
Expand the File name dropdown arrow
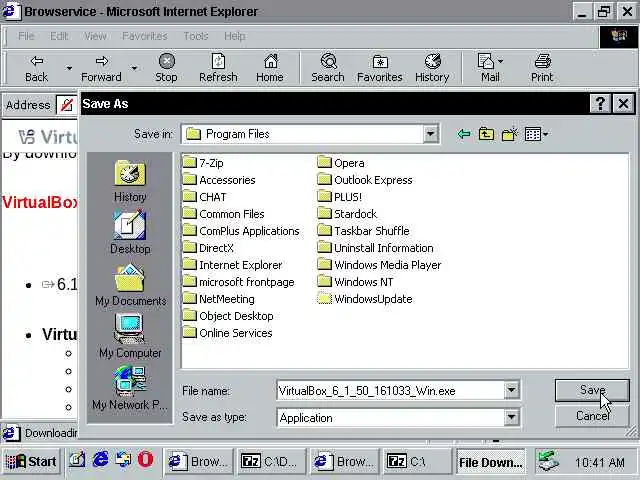pos(511,391)
